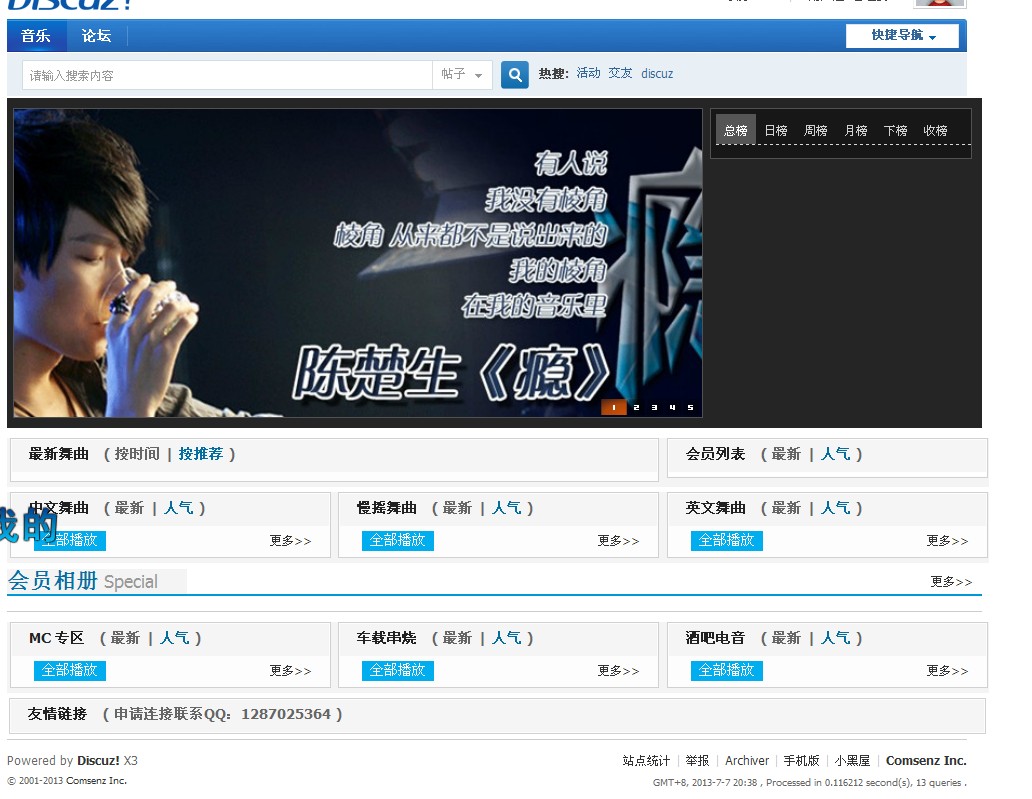Click 更多>> in MC 专区 section
The image size is (1032, 799).
[290, 670]
